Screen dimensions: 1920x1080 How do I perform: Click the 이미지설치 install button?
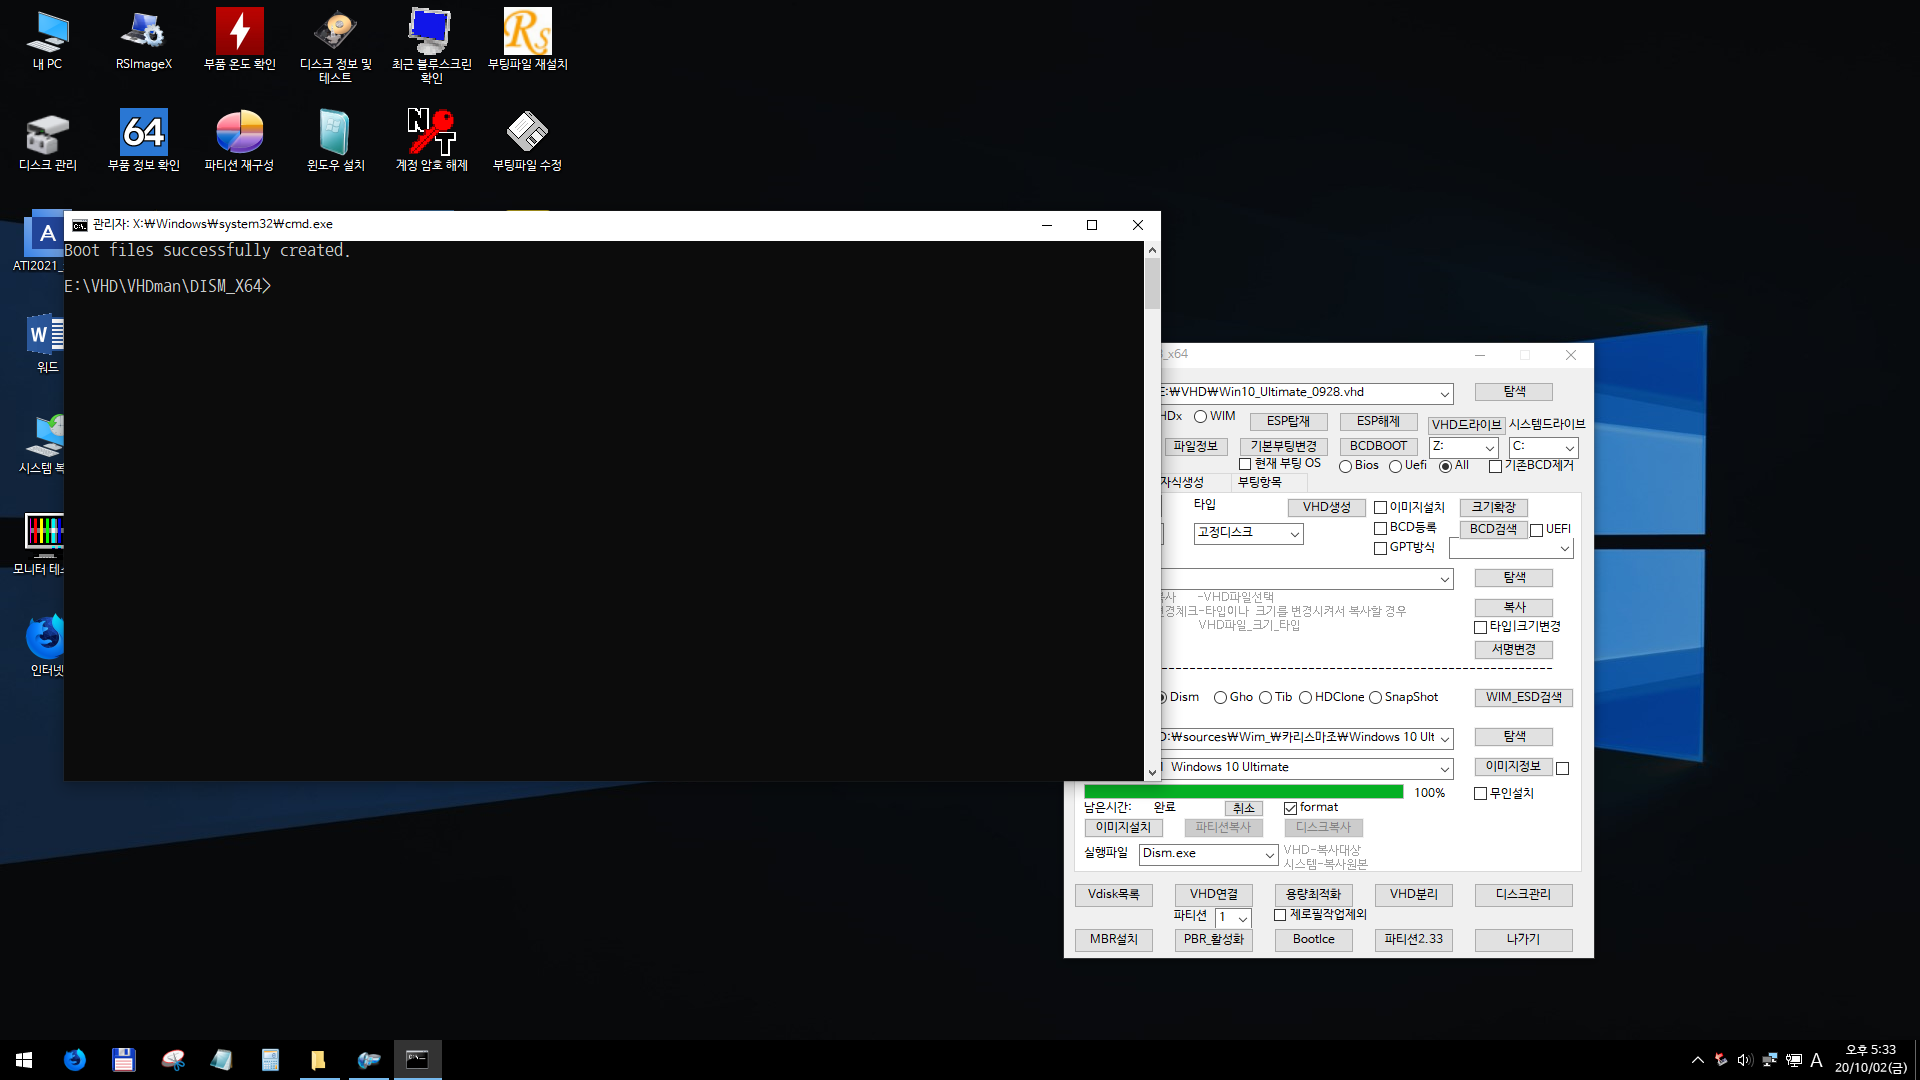coord(1123,828)
